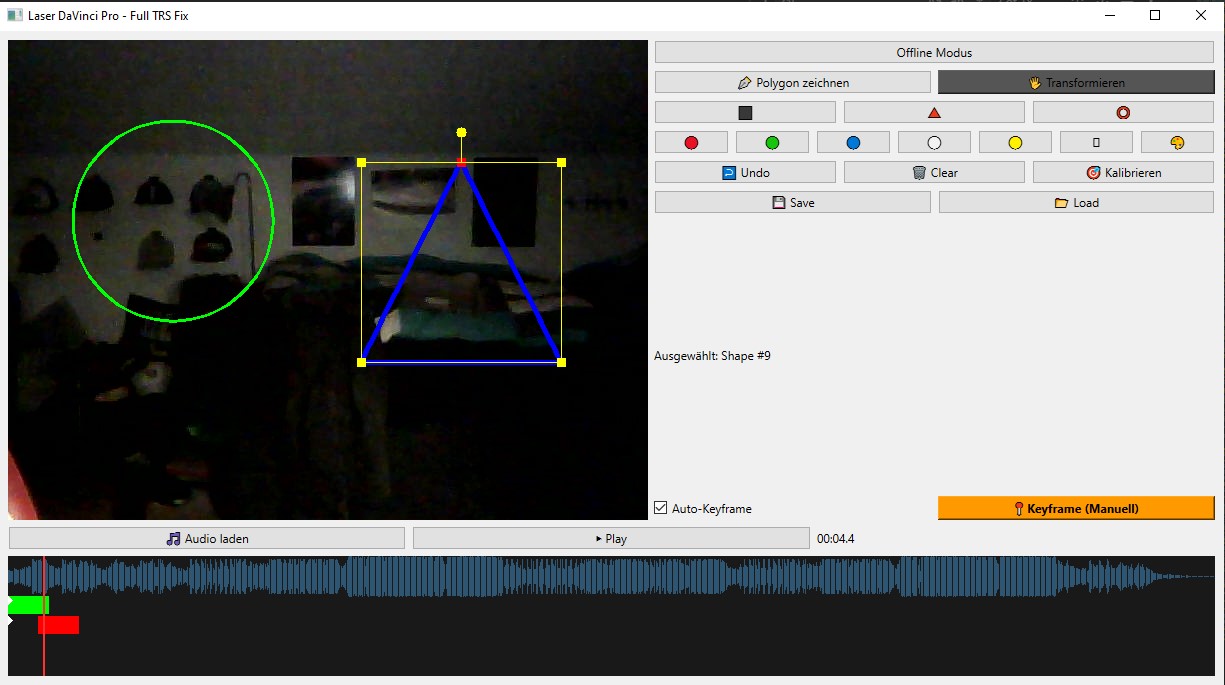The width and height of the screenshot is (1225, 685).
Task: Click the app icon in title bar
Action: [x=15, y=15]
